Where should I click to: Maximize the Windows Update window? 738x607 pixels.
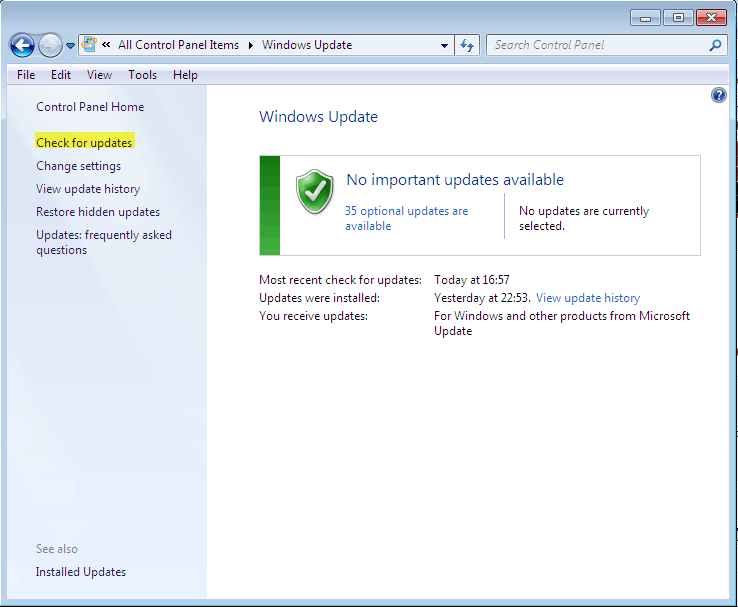pos(678,18)
